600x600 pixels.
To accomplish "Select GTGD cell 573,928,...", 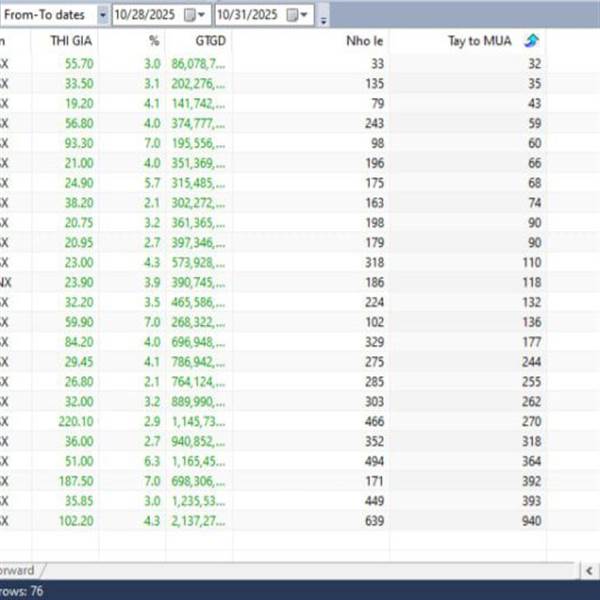I will (198, 263).
